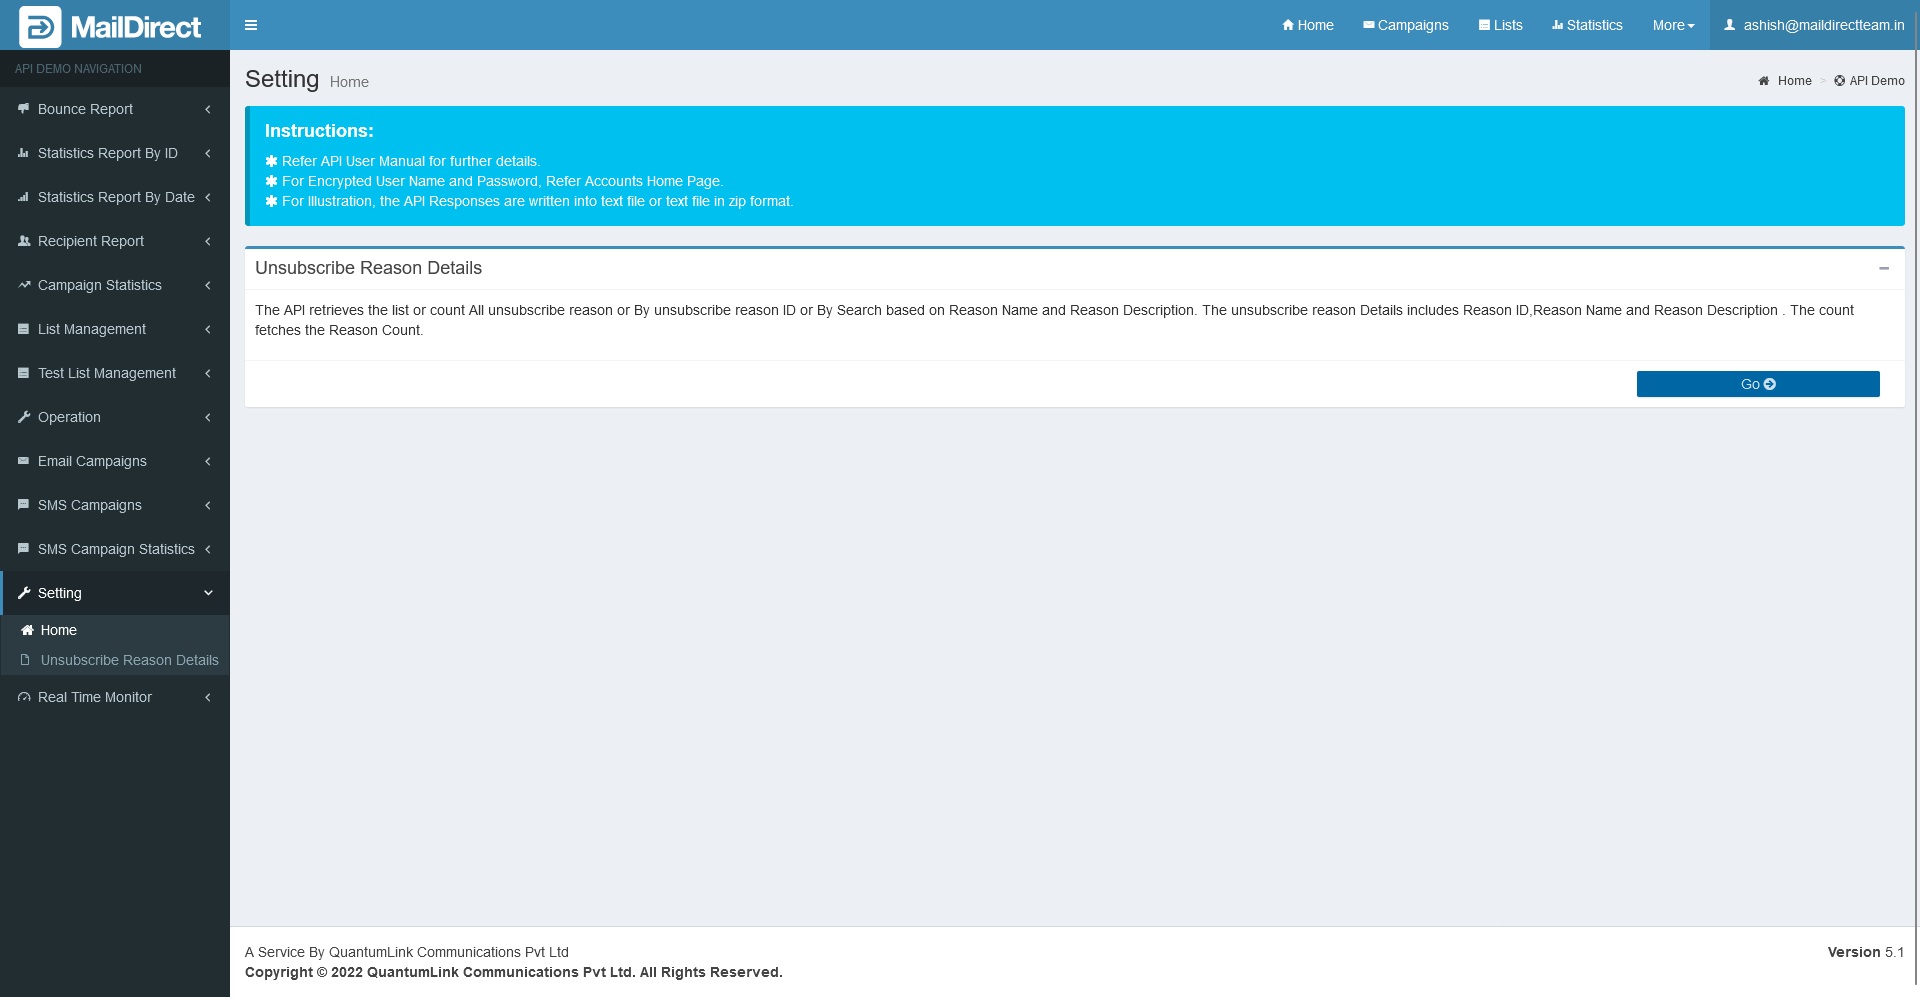Collapse the Unsubscribe Reason Details panel
This screenshot has height=997, width=1920.
(1883, 268)
